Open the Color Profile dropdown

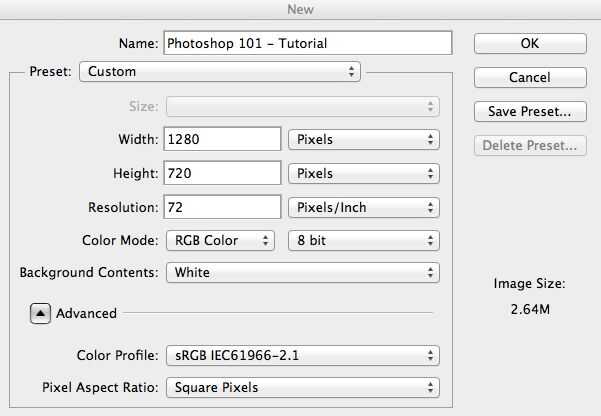[x=303, y=355]
